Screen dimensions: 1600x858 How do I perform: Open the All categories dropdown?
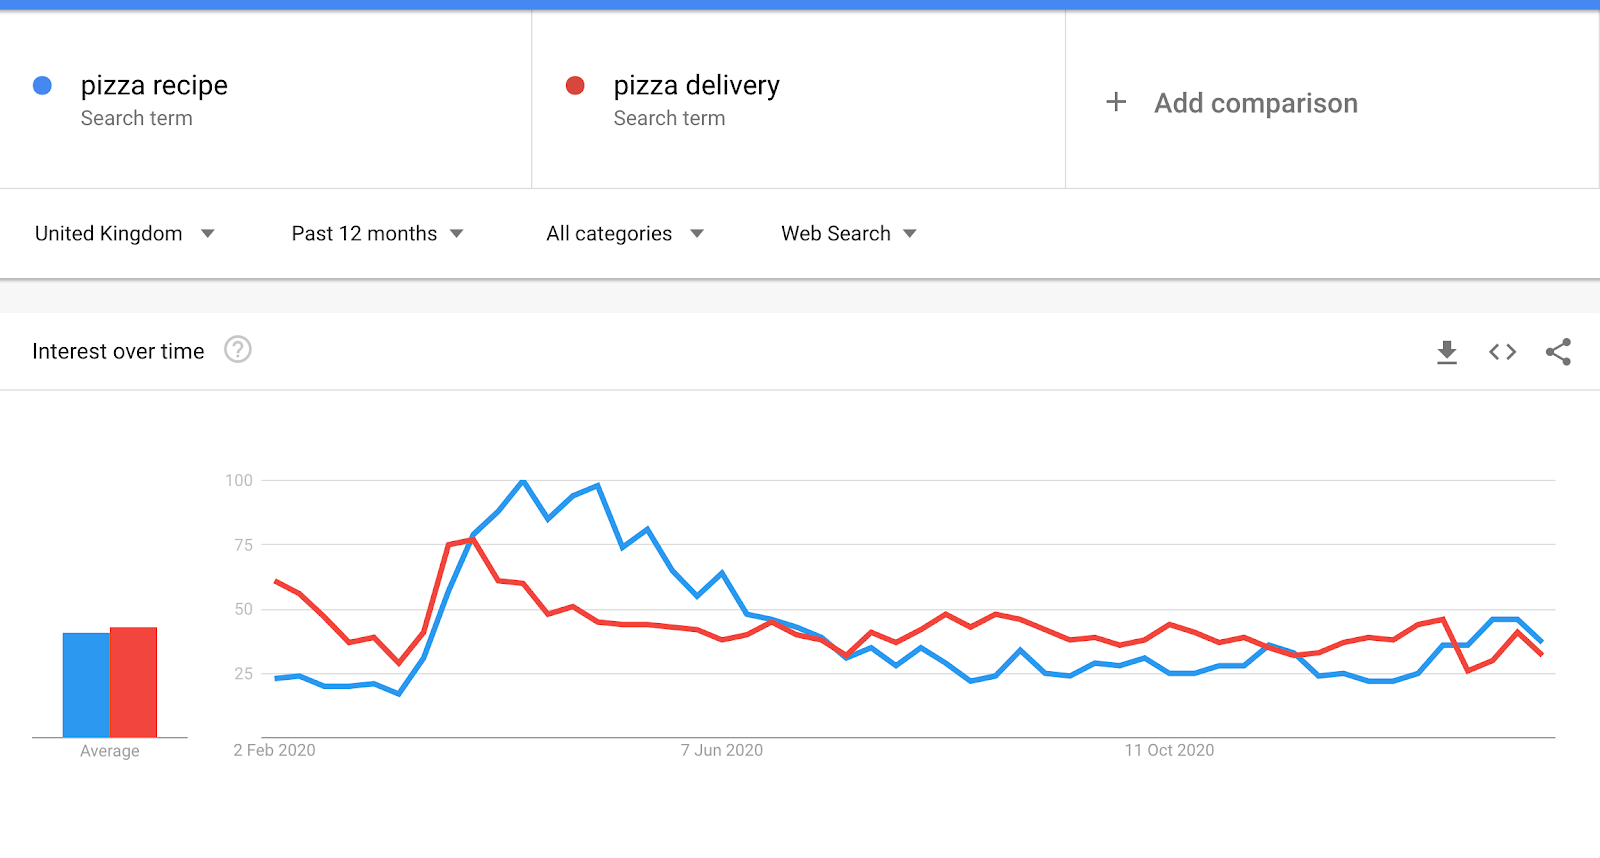624,234
